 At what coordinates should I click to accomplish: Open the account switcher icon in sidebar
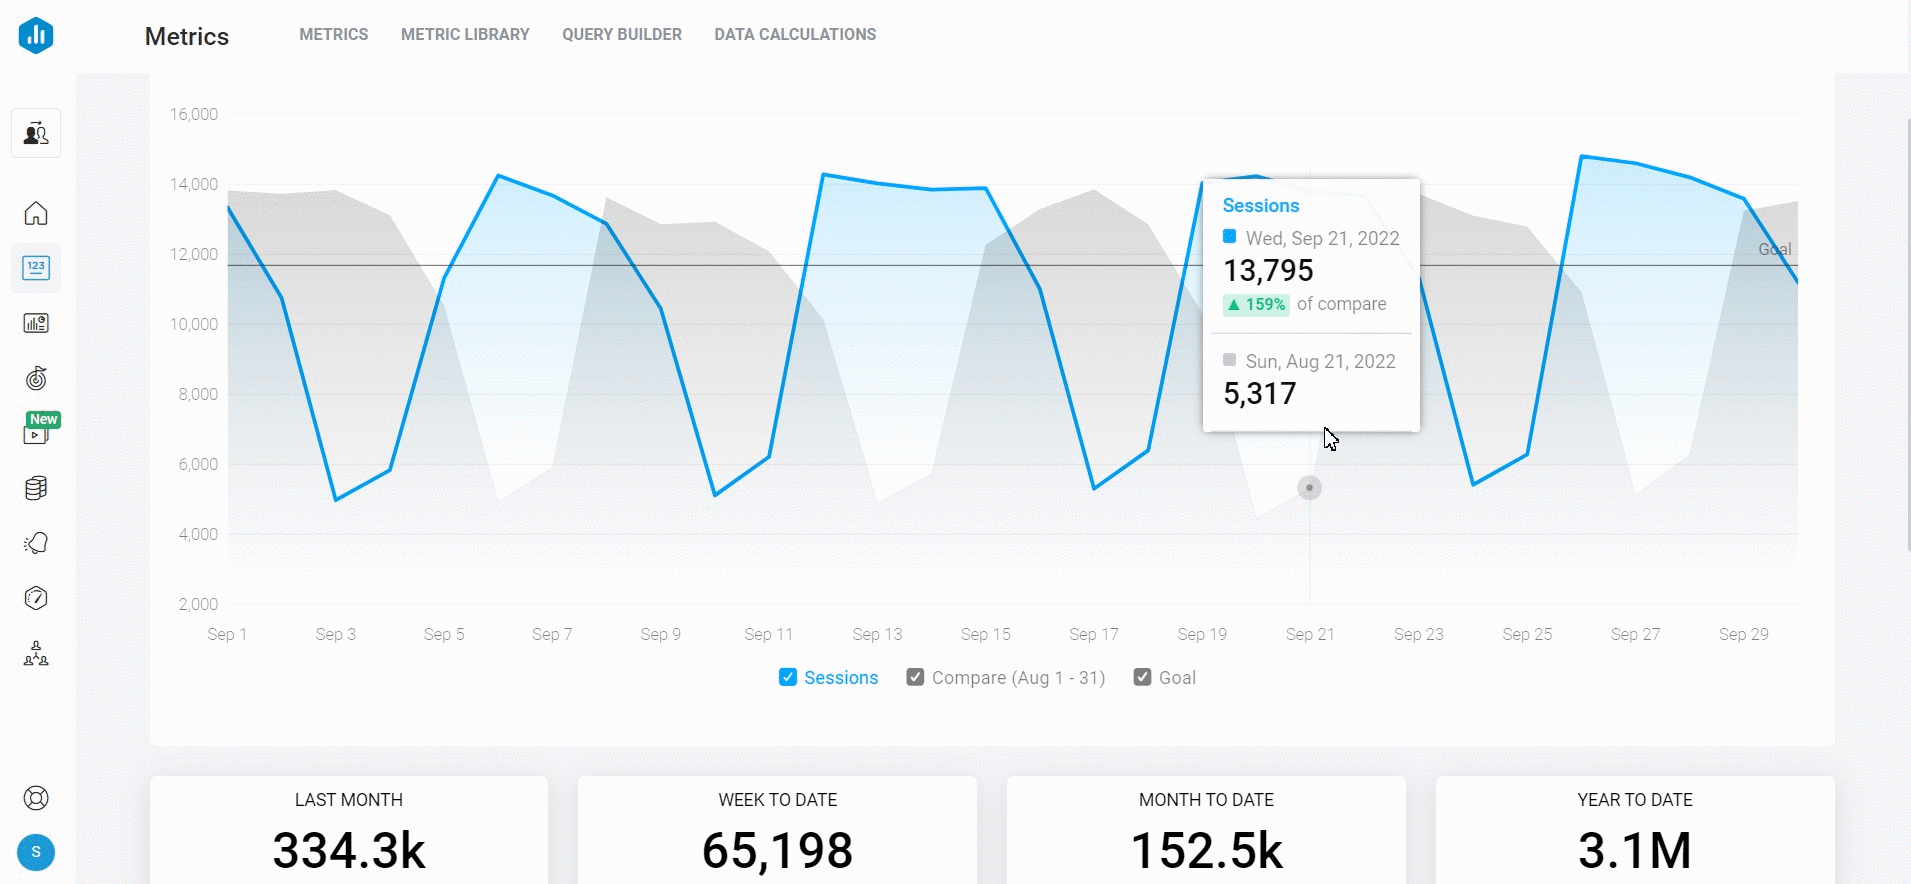pos(36,133)
